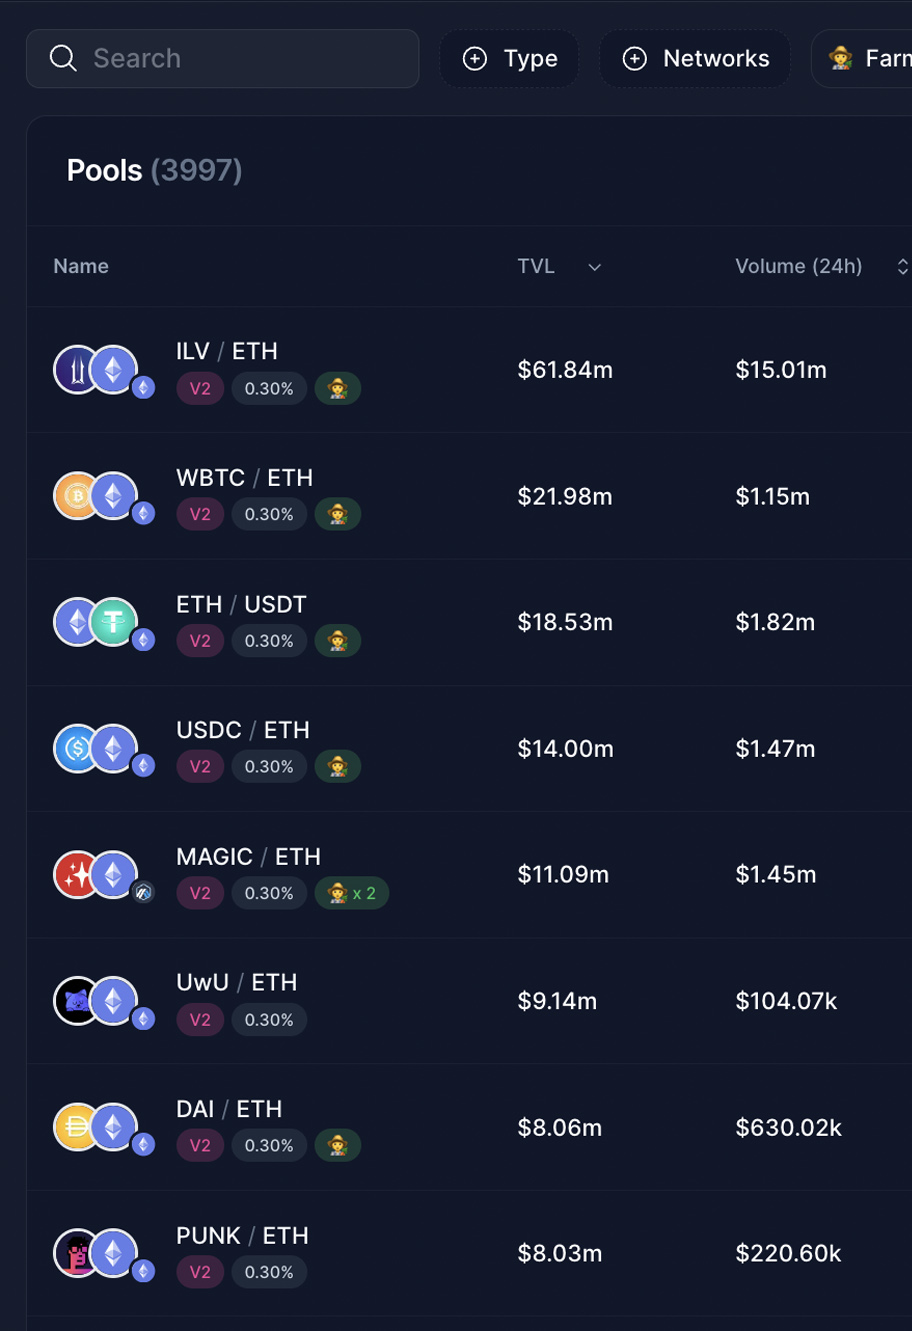The height and width of the screenshot is (1331, 912).
Task: Click the search magnifier icon
Action: (63, 58)
